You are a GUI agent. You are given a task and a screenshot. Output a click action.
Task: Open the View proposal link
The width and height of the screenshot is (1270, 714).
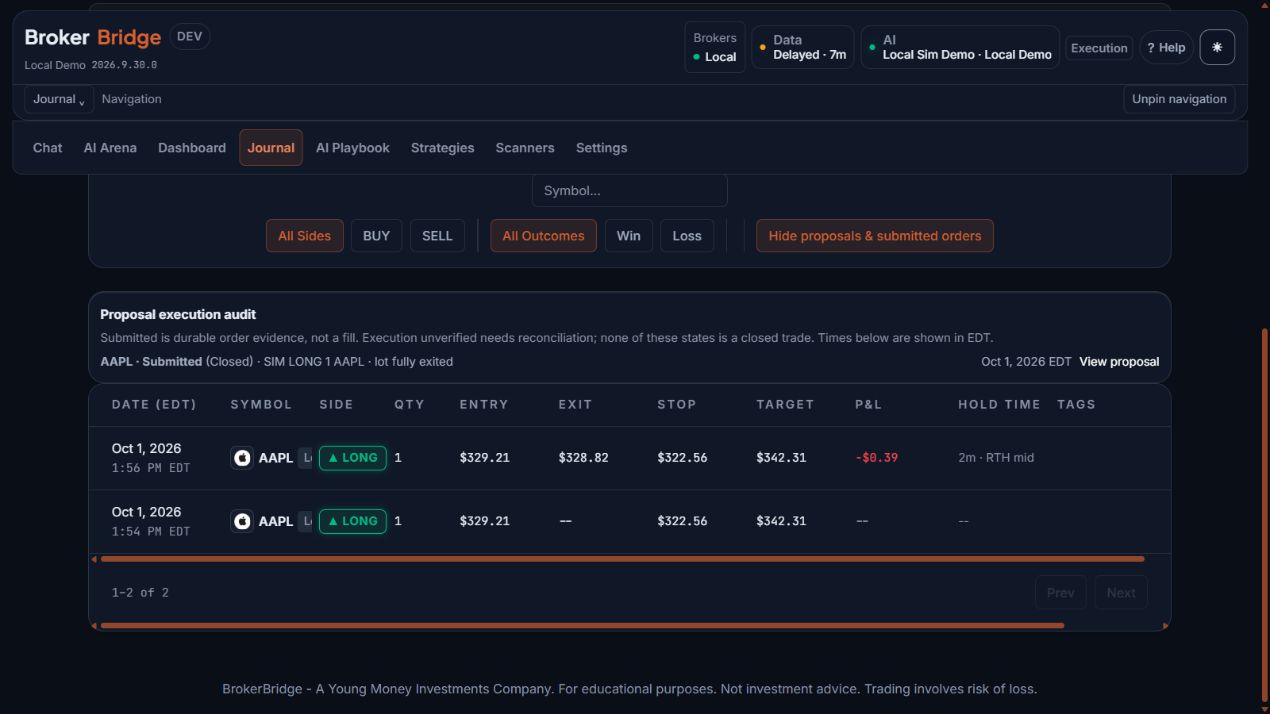[1119, 361]
